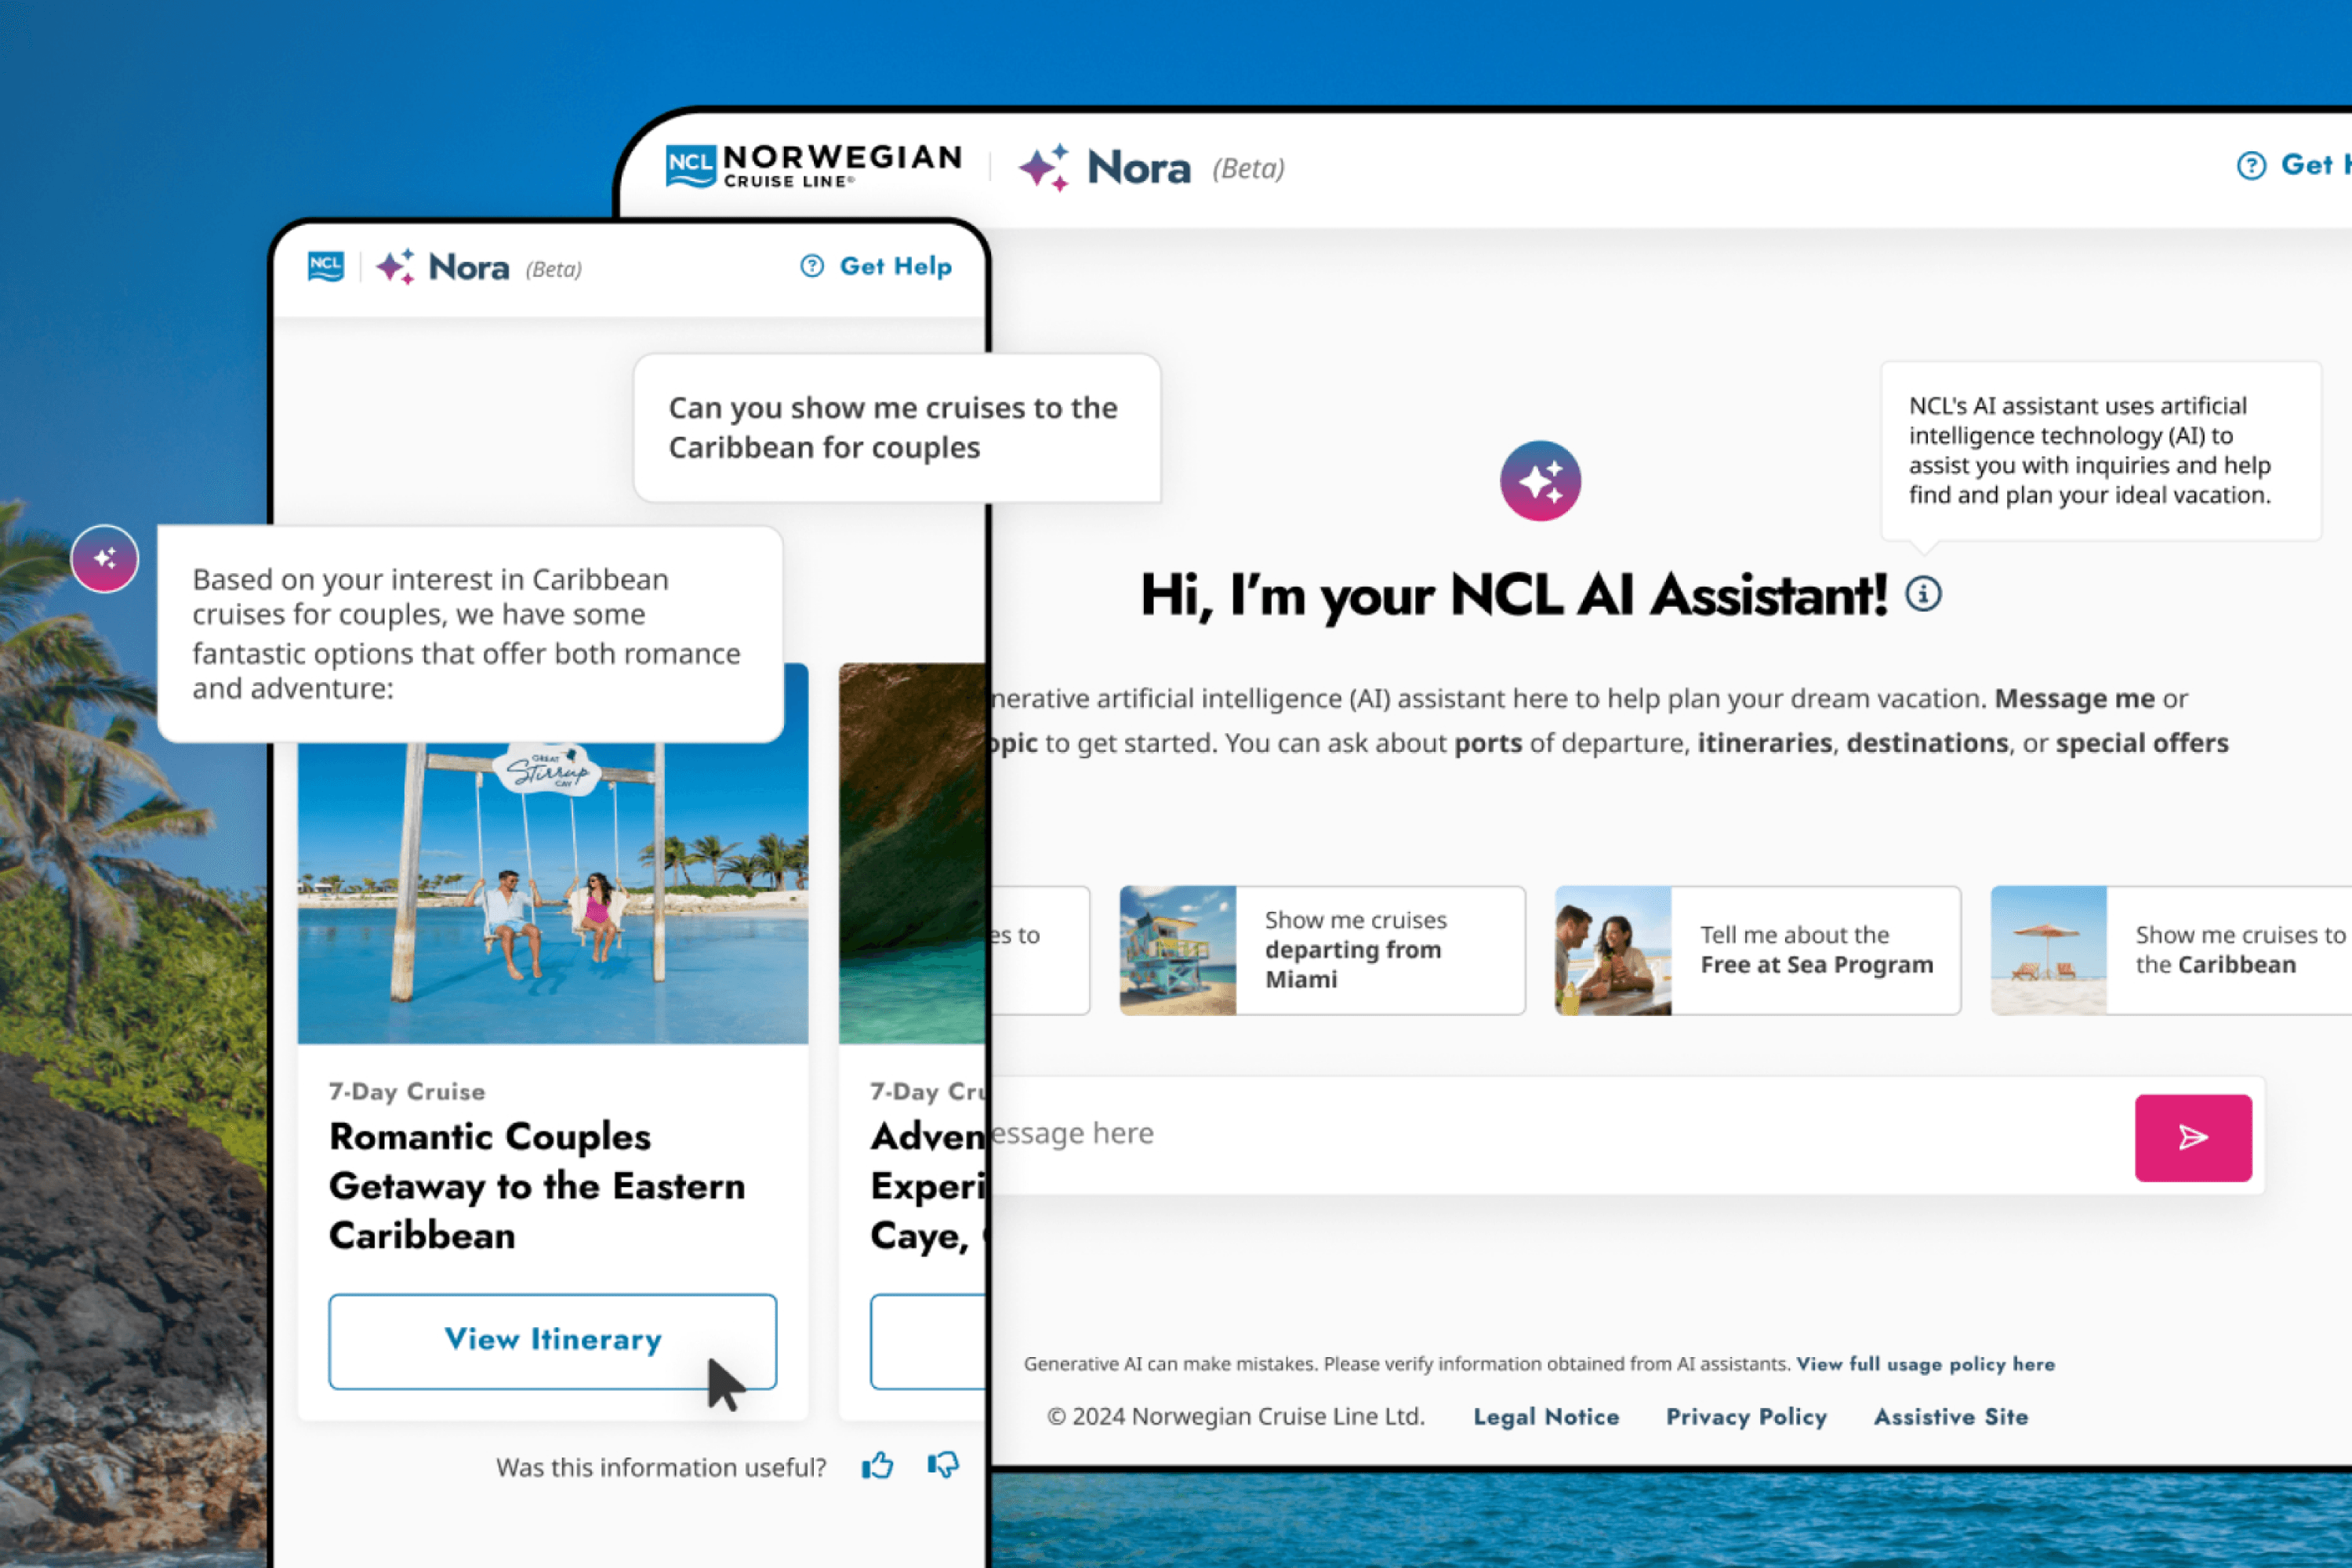Click the help circle icon in mobile header
Image resolution: width=2352 pixels, height=1568 pixels.
811,266
